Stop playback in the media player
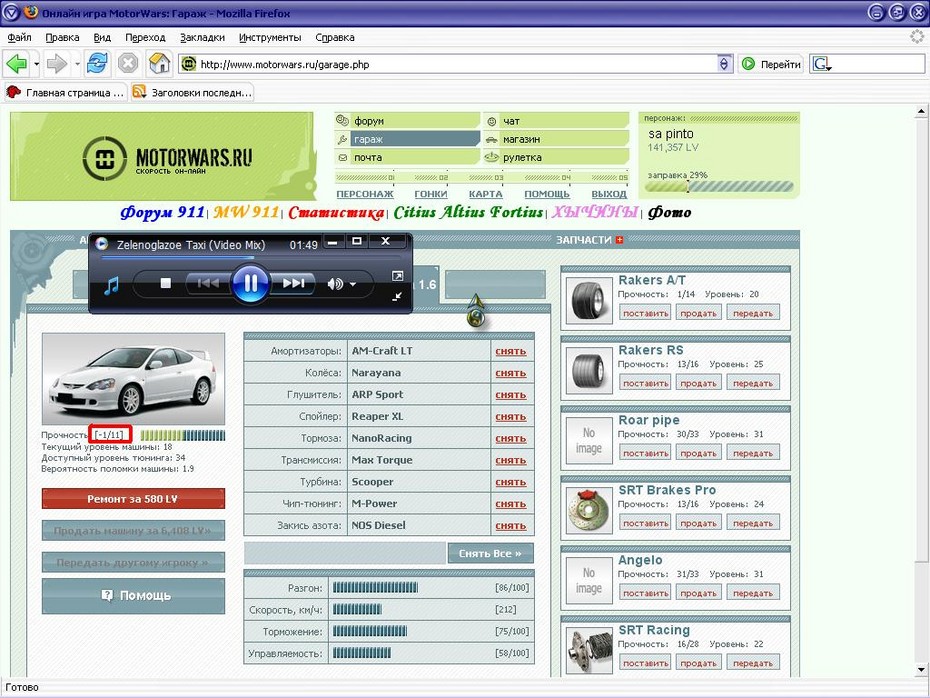The width and height of the screenshot is (930, 698). click(x=165, y=283)
